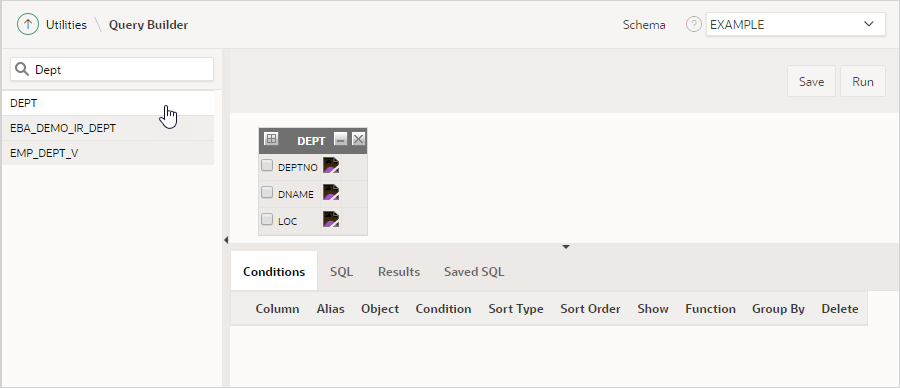Open the Saved SQL tab
Image resolution: width=900 pixels, height=388 pixels.
[x=474, y=271]
